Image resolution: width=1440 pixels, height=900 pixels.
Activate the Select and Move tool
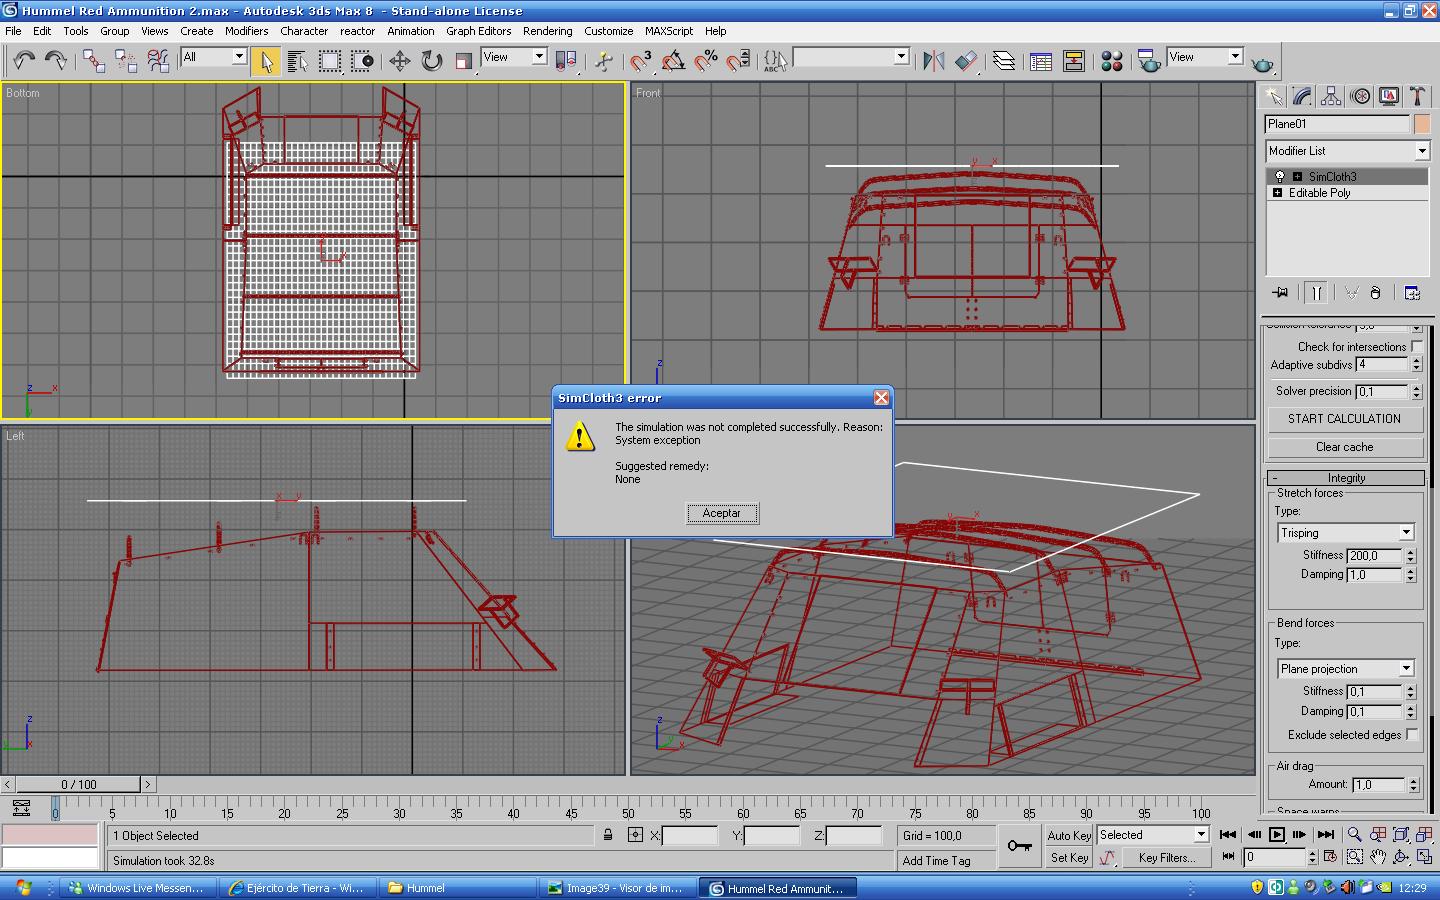tap(399, 61)
